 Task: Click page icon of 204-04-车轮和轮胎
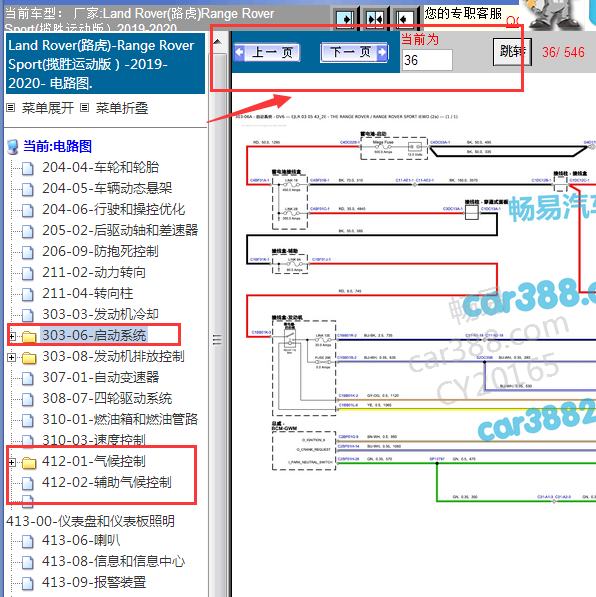[28, 168]
